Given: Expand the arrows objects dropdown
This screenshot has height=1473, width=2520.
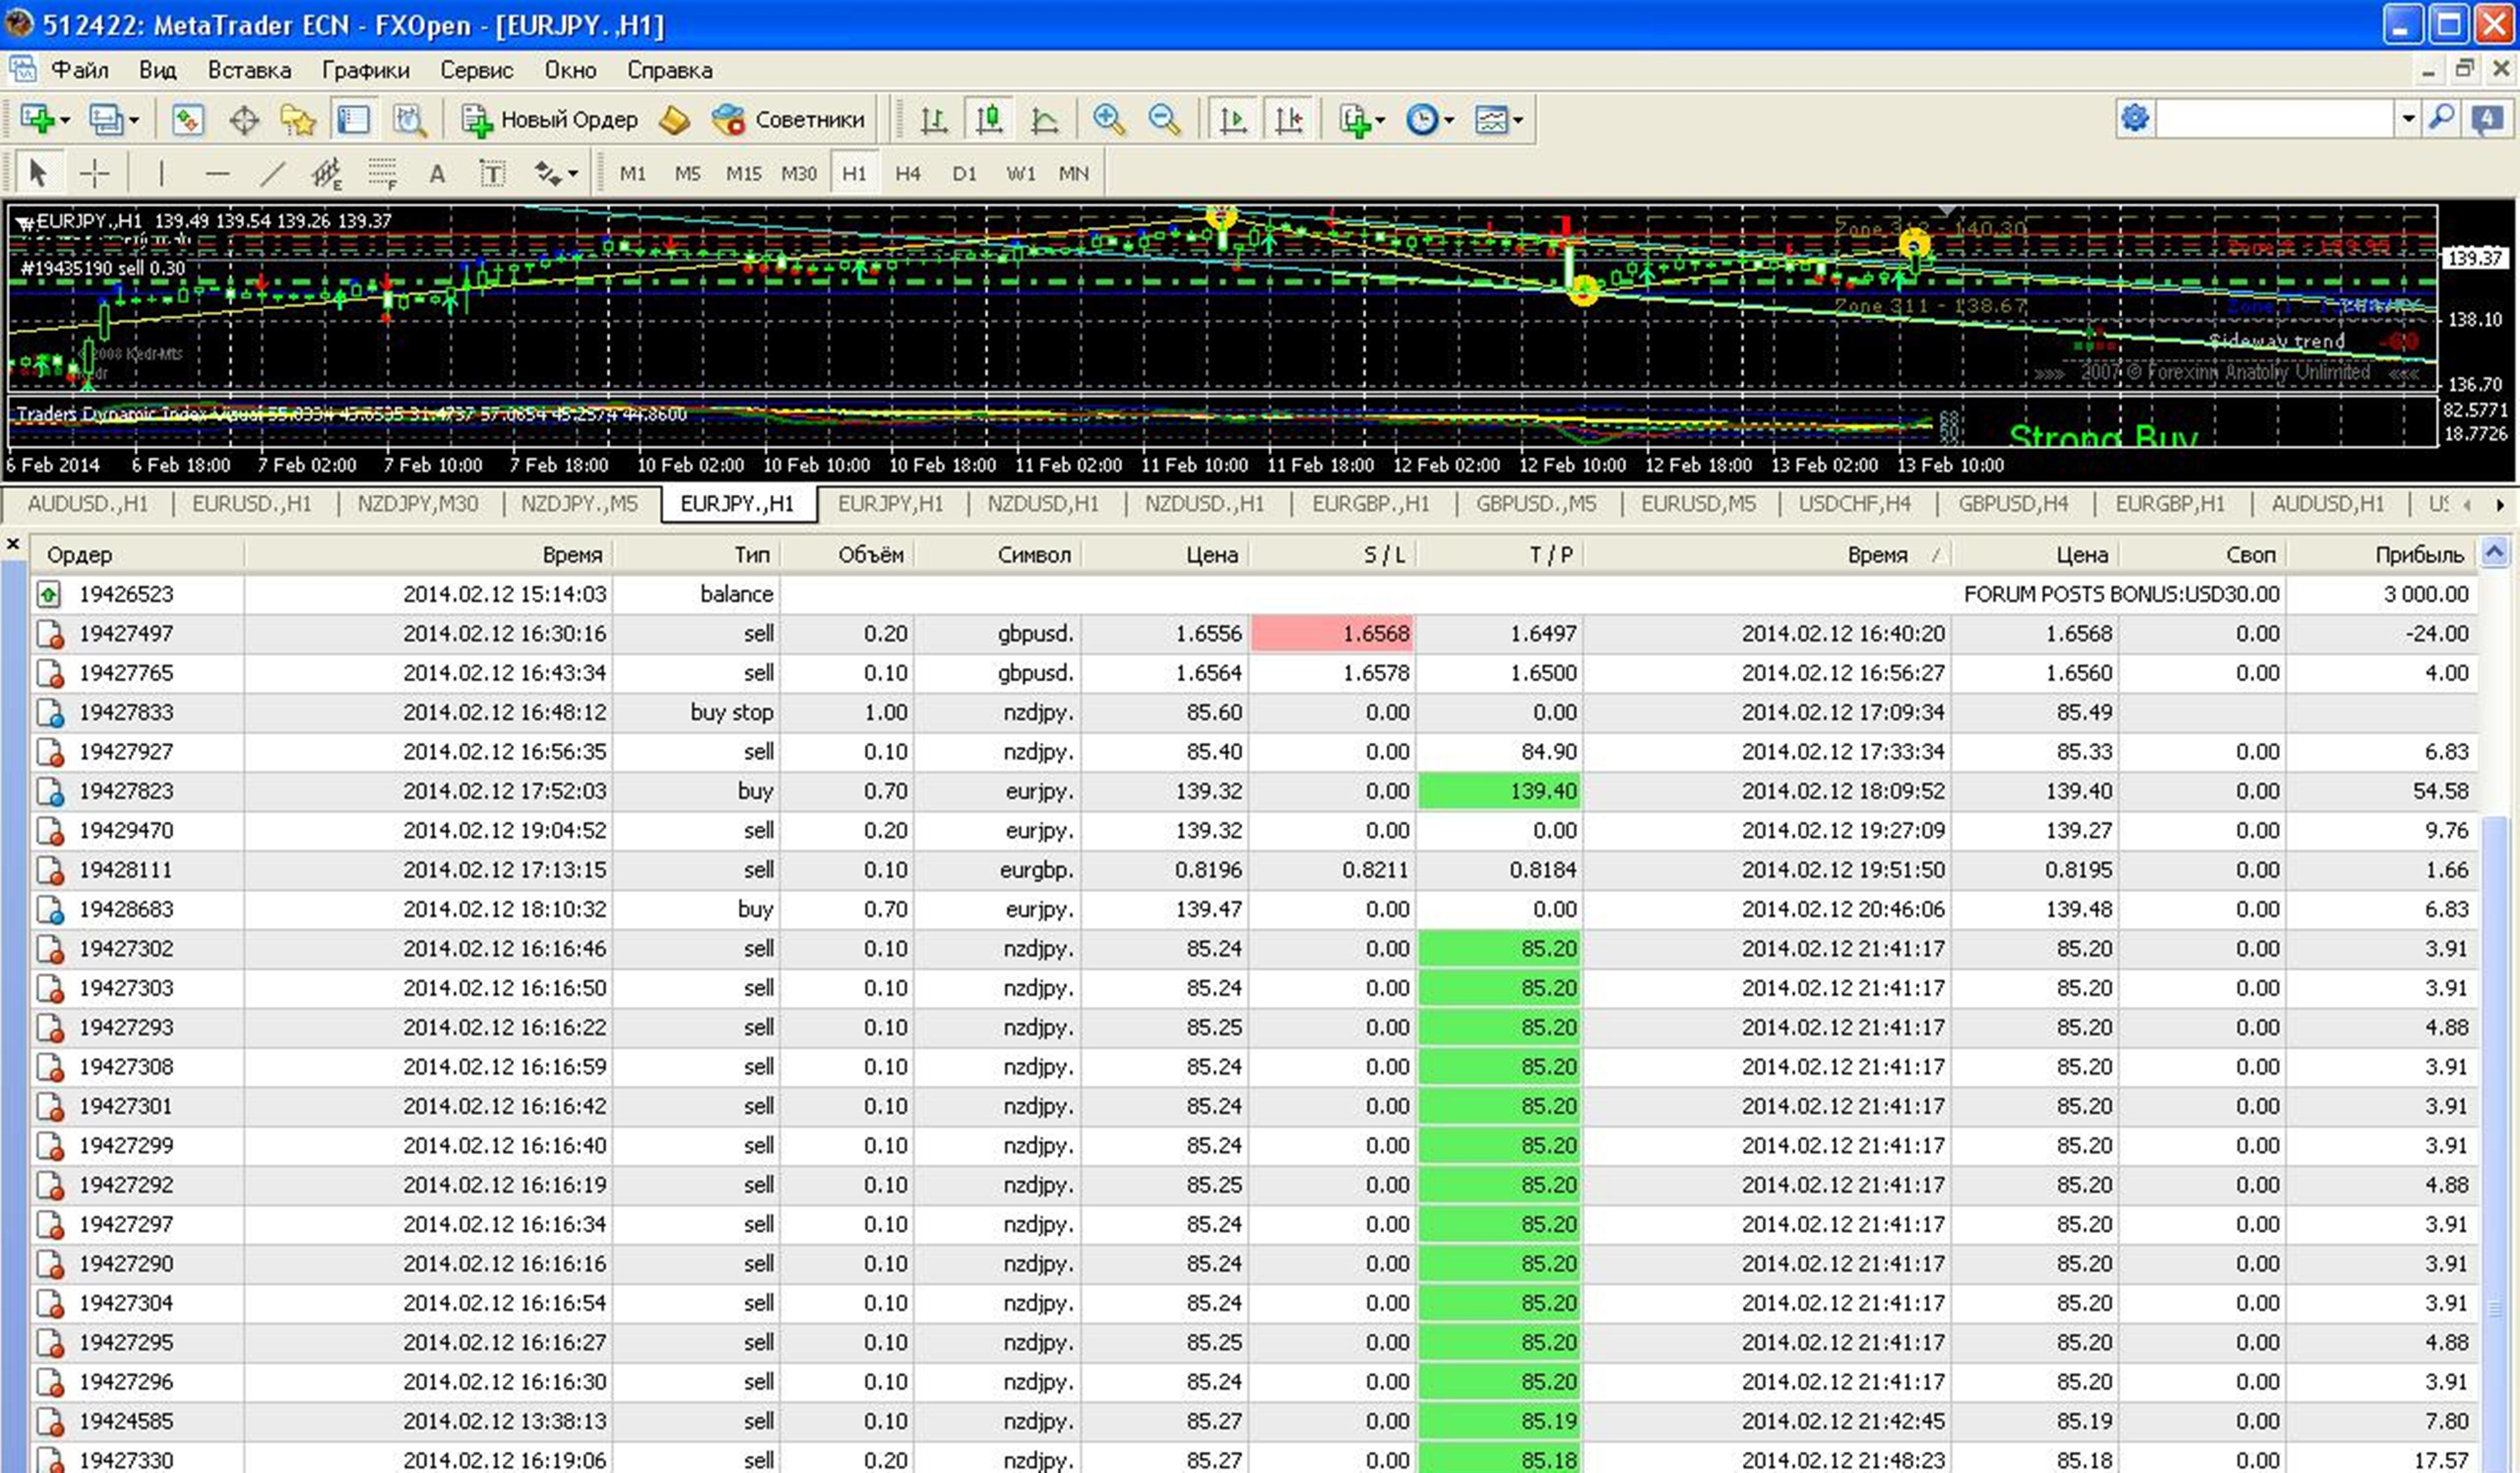Looking at the screenshot, I should [x=573, y=174].
